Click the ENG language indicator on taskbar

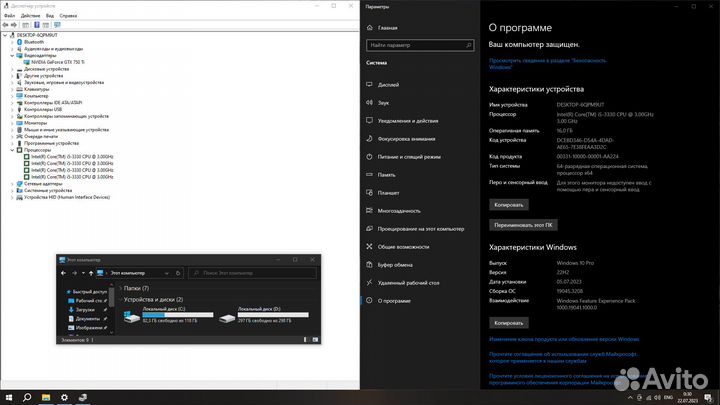pyautogui.click(x=668, y=398)
